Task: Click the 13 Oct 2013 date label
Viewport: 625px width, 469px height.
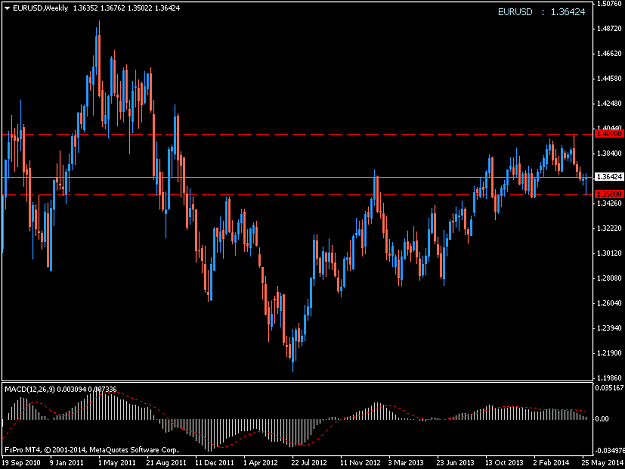Action: [504, 463]
